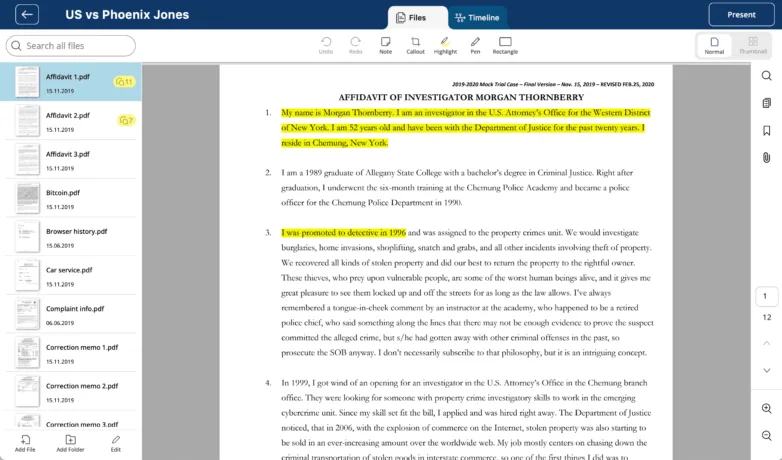Switch to Normal view mode
782x460 pixels.
pos(714,45)
